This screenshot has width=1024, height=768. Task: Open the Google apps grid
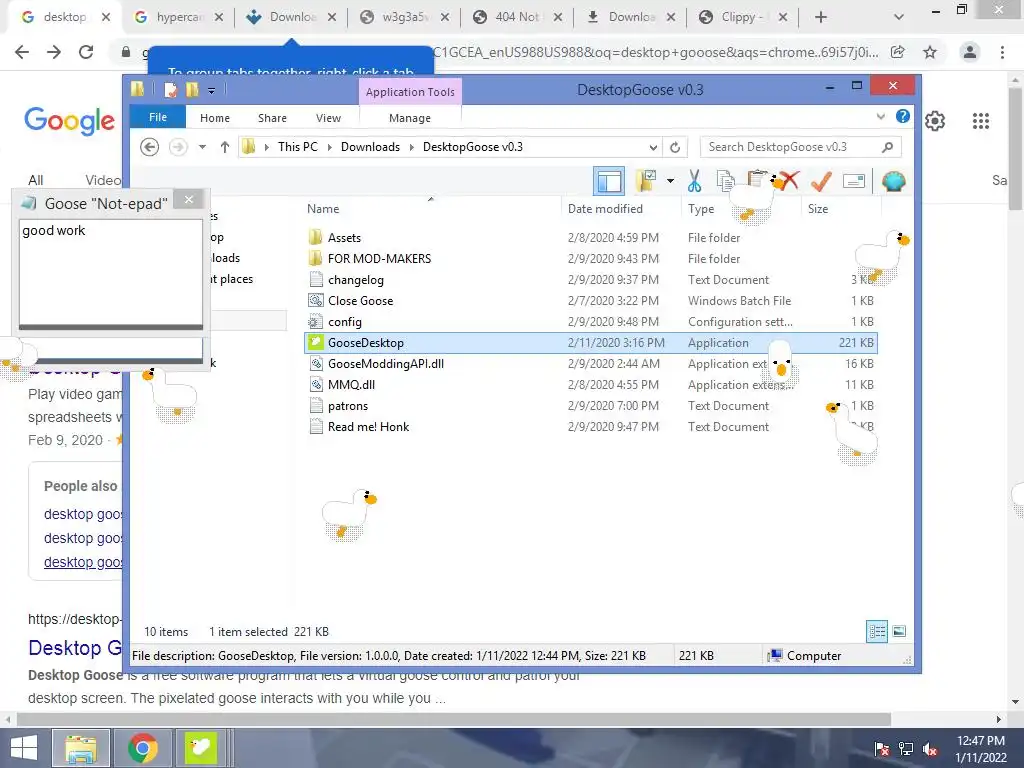(980, 121)
